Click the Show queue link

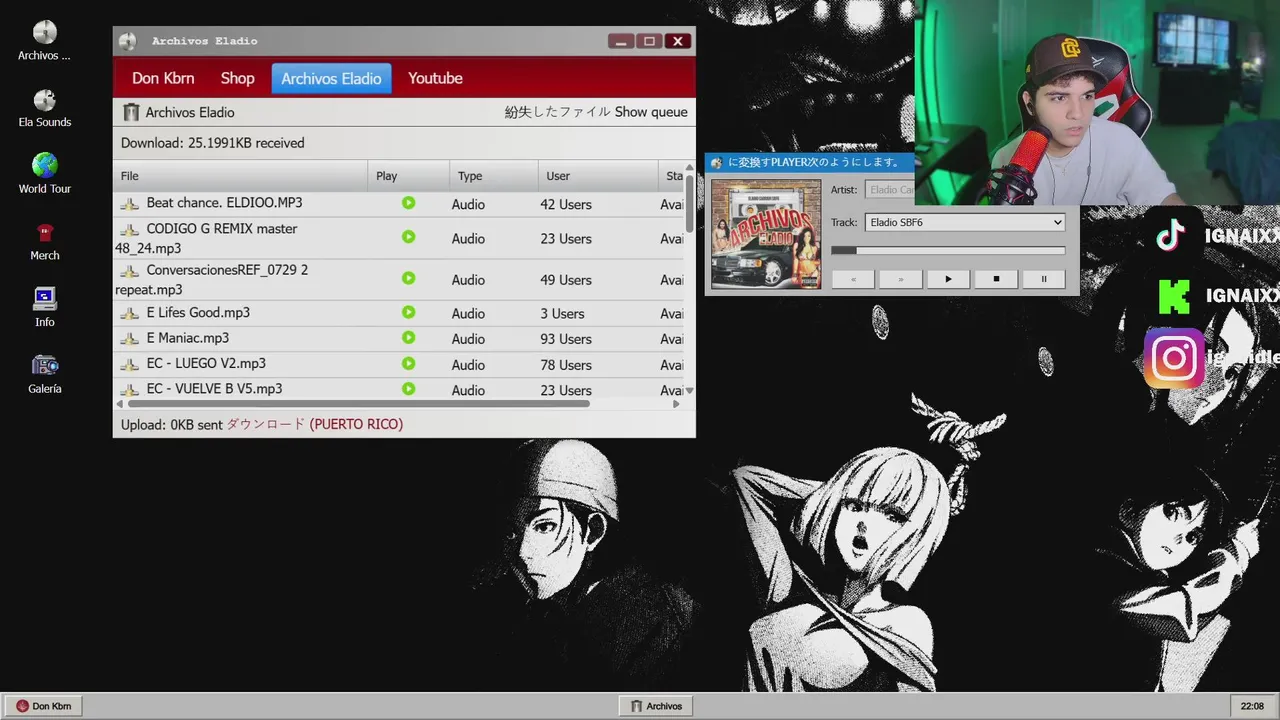(651, 112)
